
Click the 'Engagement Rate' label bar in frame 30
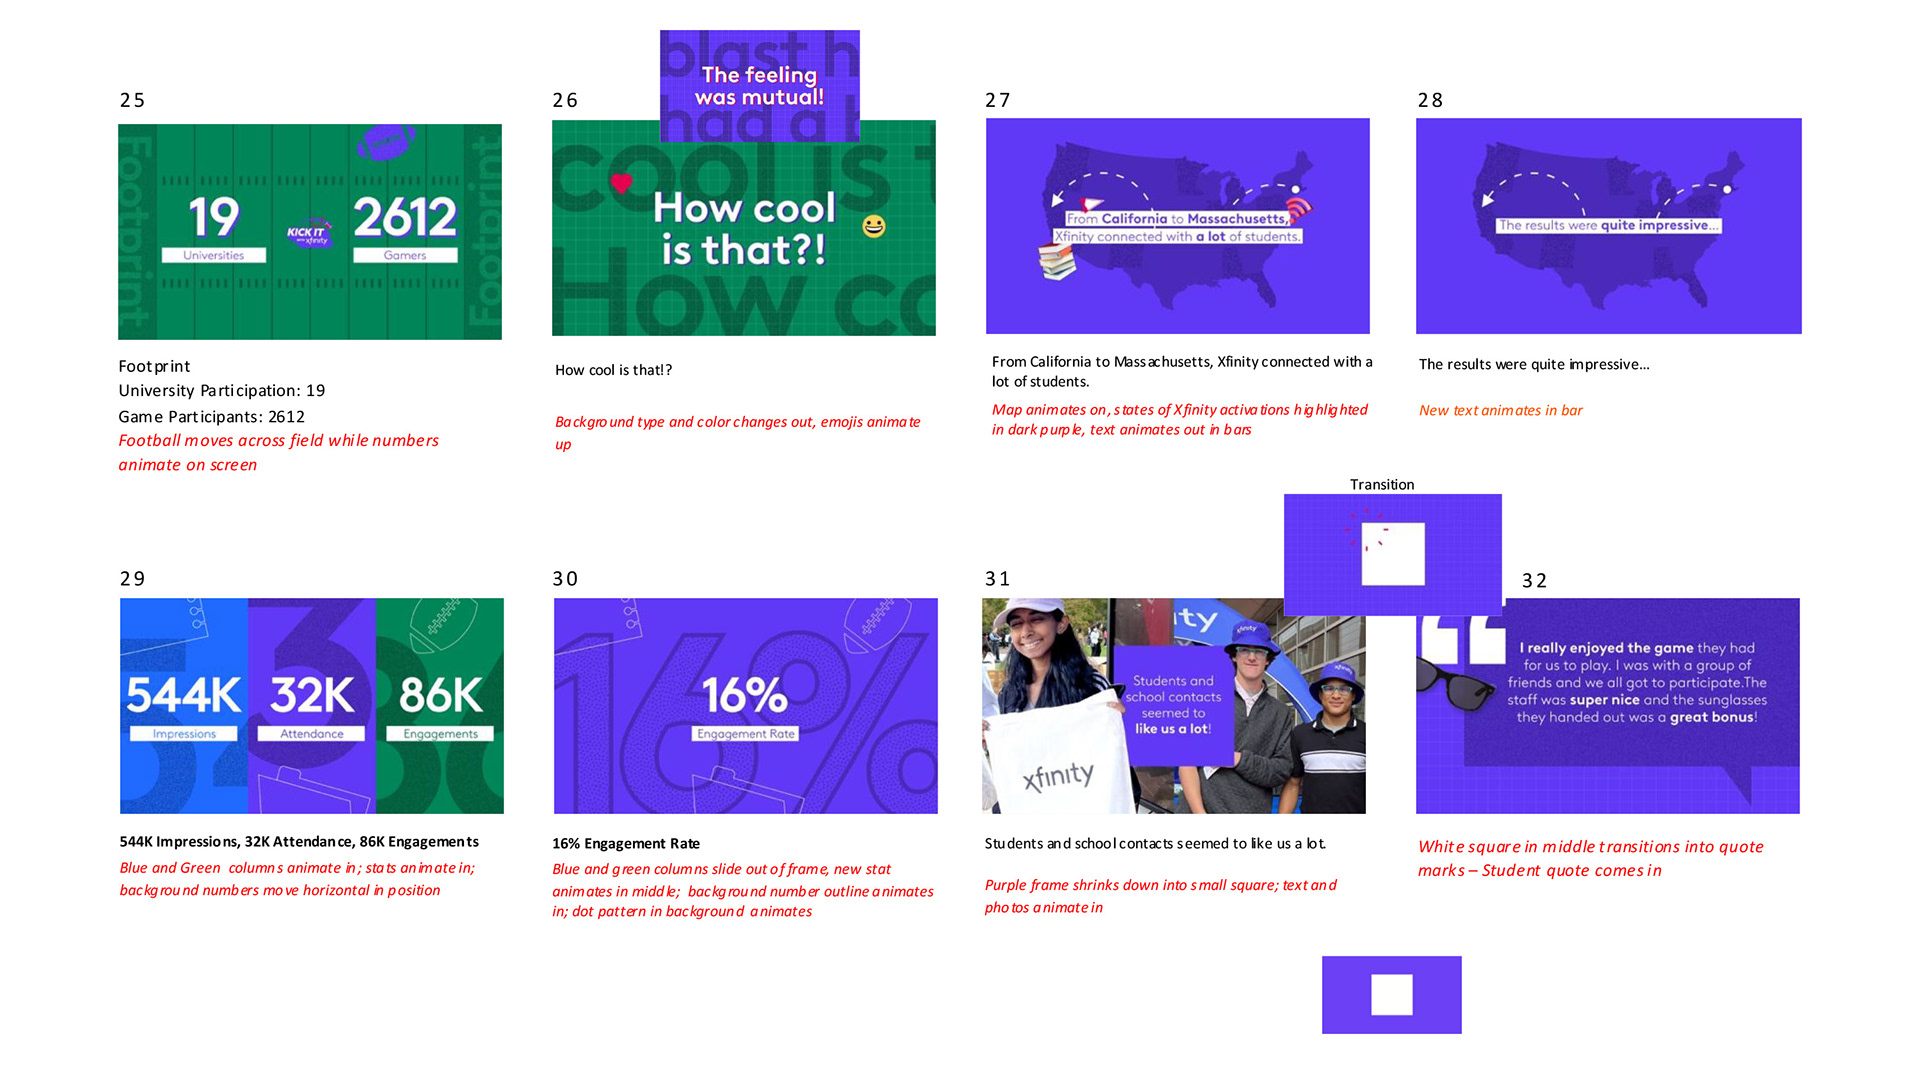746,734
